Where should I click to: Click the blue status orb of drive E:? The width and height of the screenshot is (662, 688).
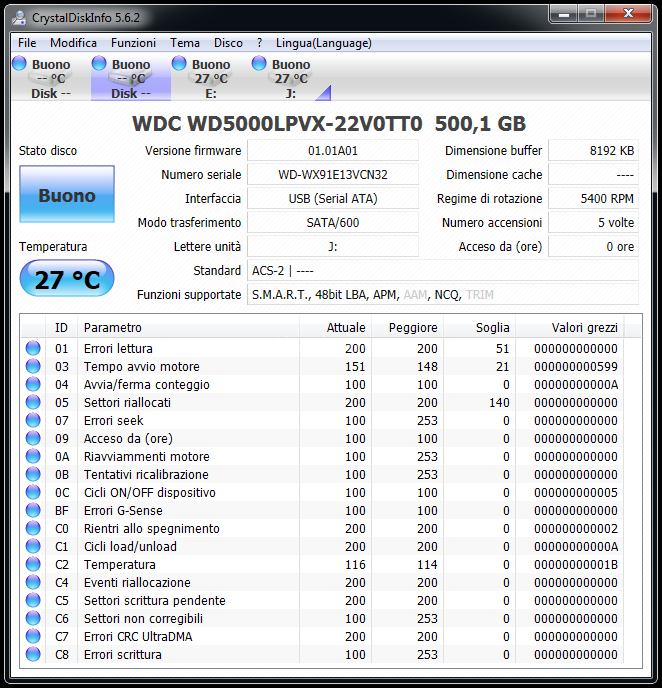(179, 63)
